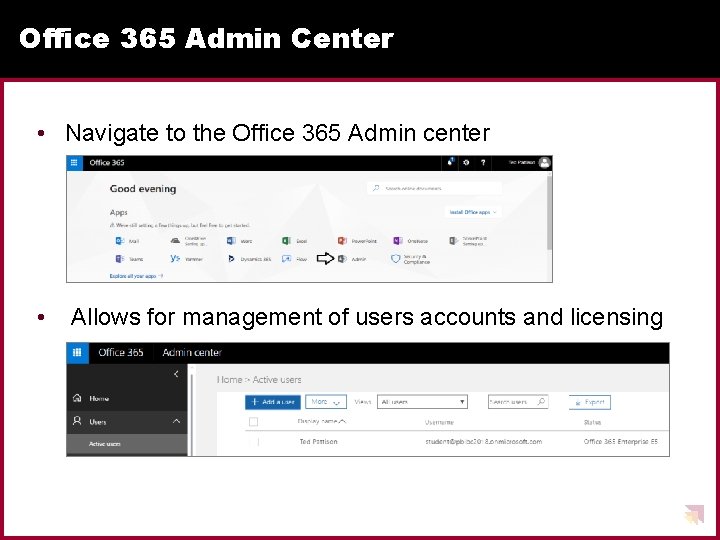Open help question mark icon

pyautogui.click(x=483, y=162)
